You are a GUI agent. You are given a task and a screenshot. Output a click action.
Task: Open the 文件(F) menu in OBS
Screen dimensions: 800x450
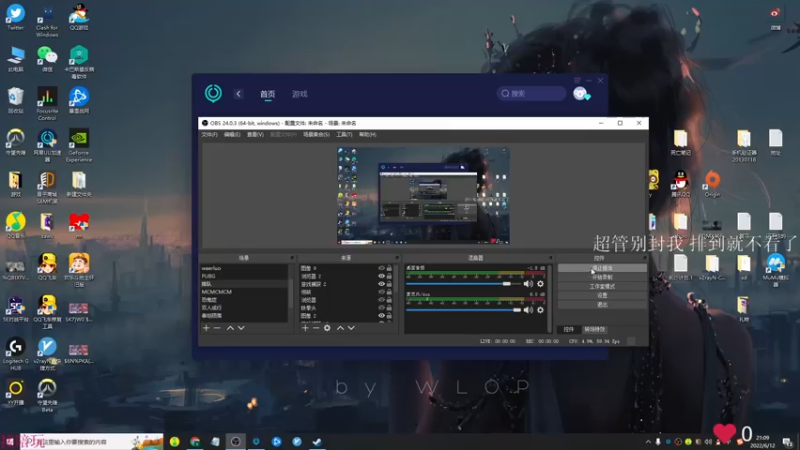[209, 135]
